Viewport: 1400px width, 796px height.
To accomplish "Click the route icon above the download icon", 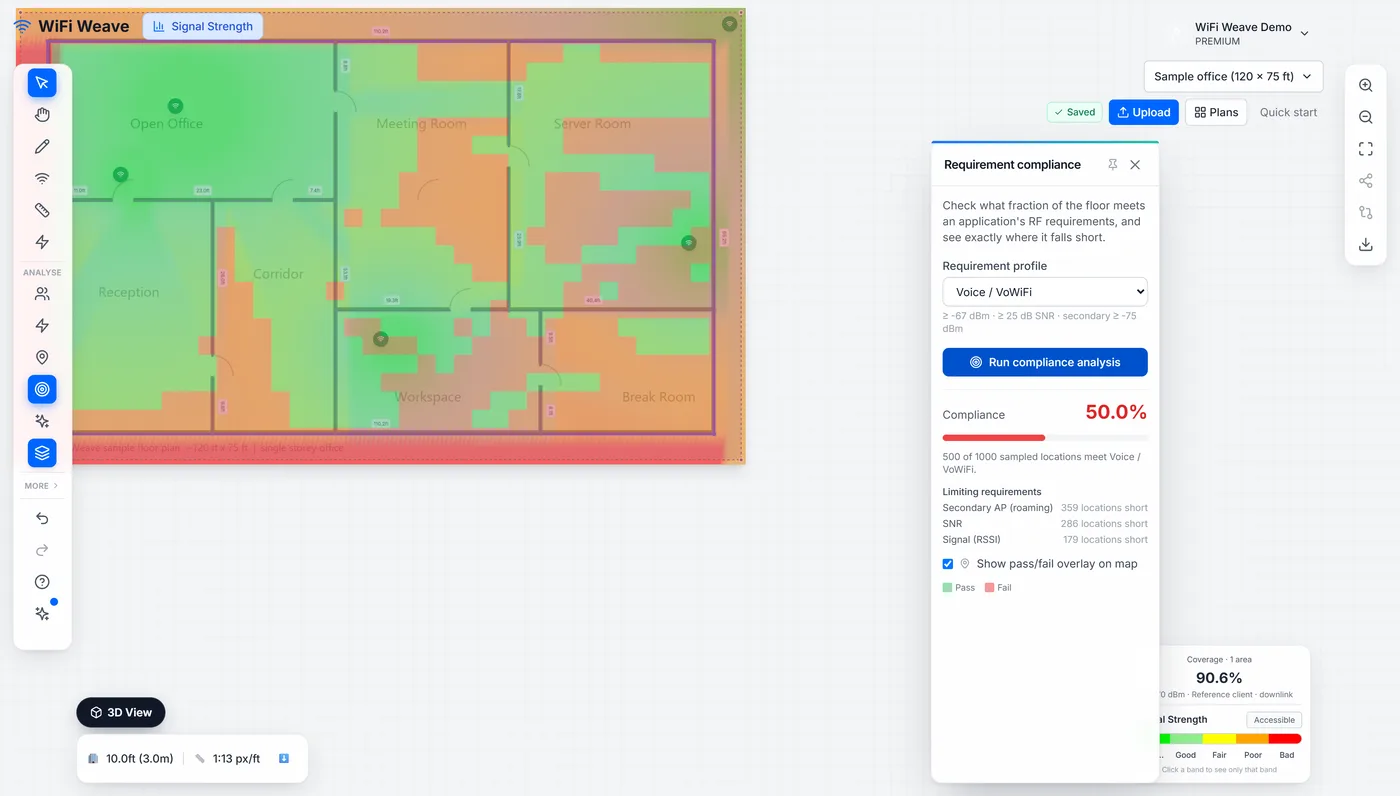I will 1366,213.
